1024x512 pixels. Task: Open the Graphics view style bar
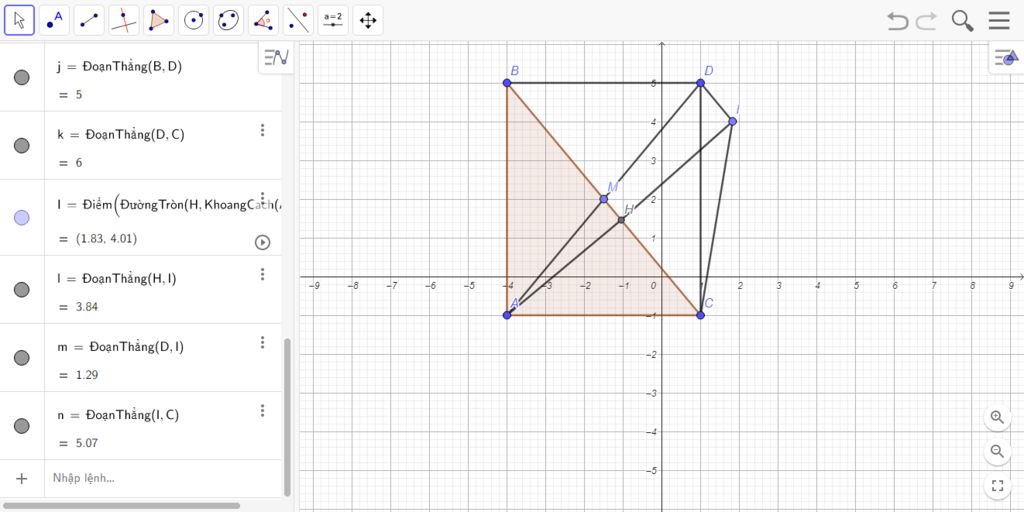1006,57
